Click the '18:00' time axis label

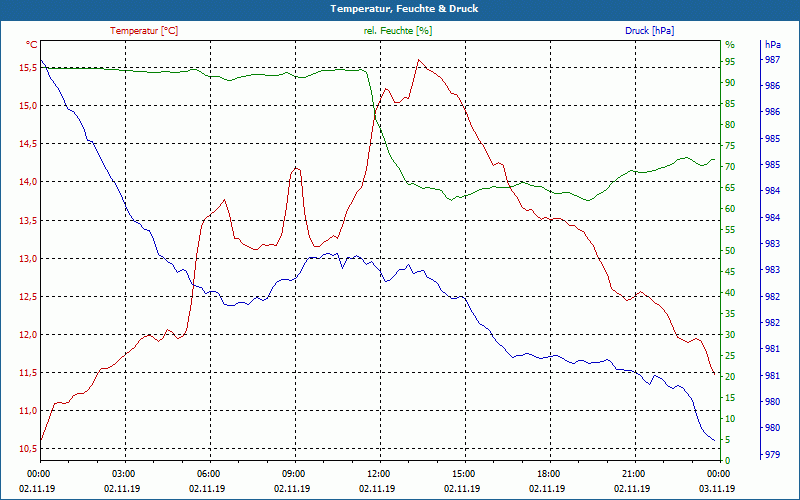547,474
